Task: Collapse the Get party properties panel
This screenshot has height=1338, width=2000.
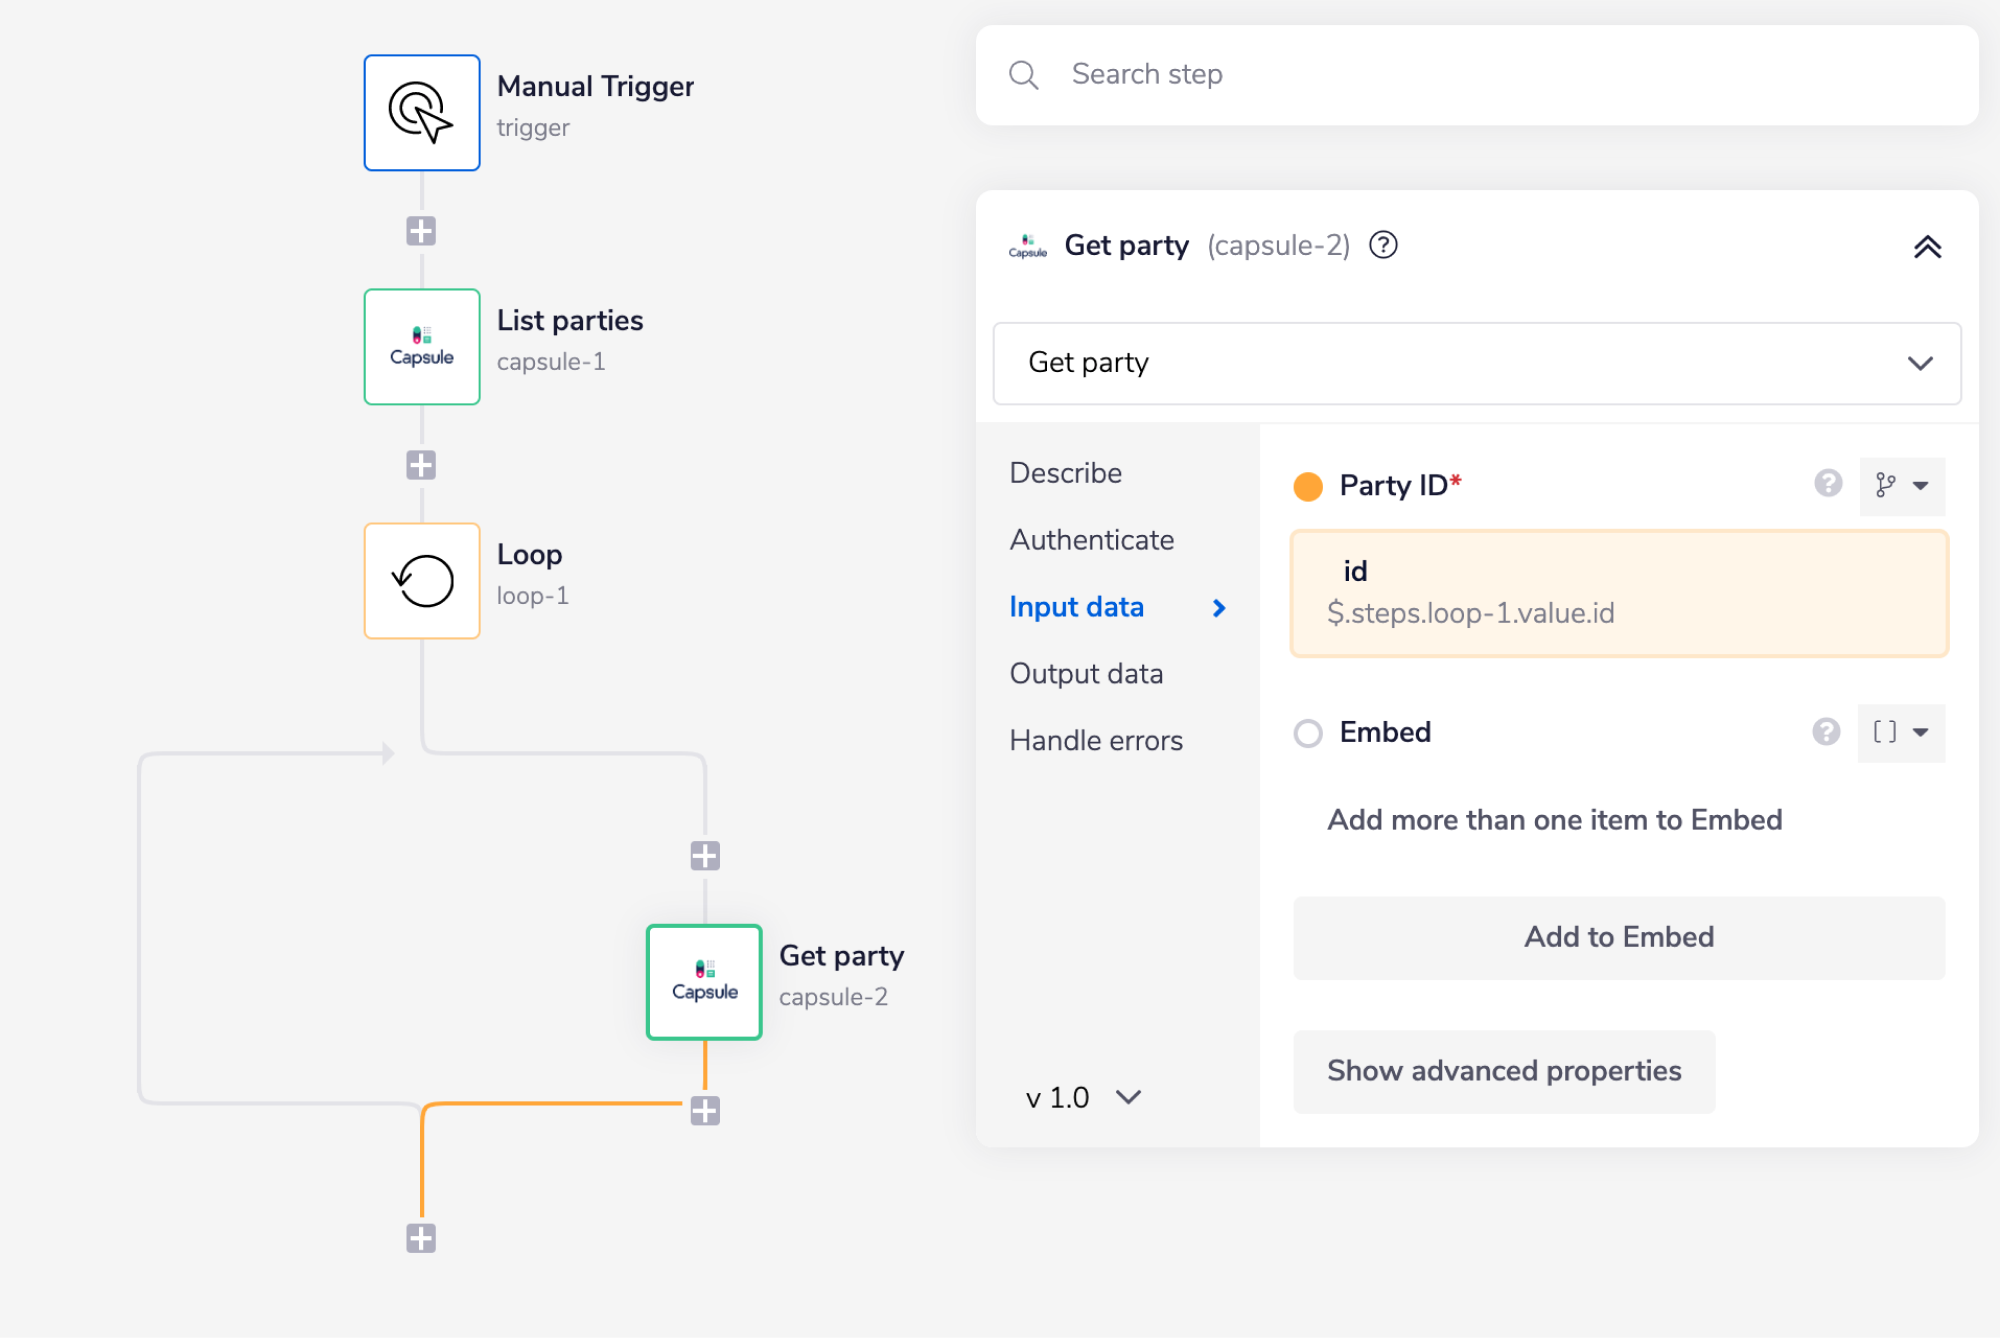Action: [1927, 247]
